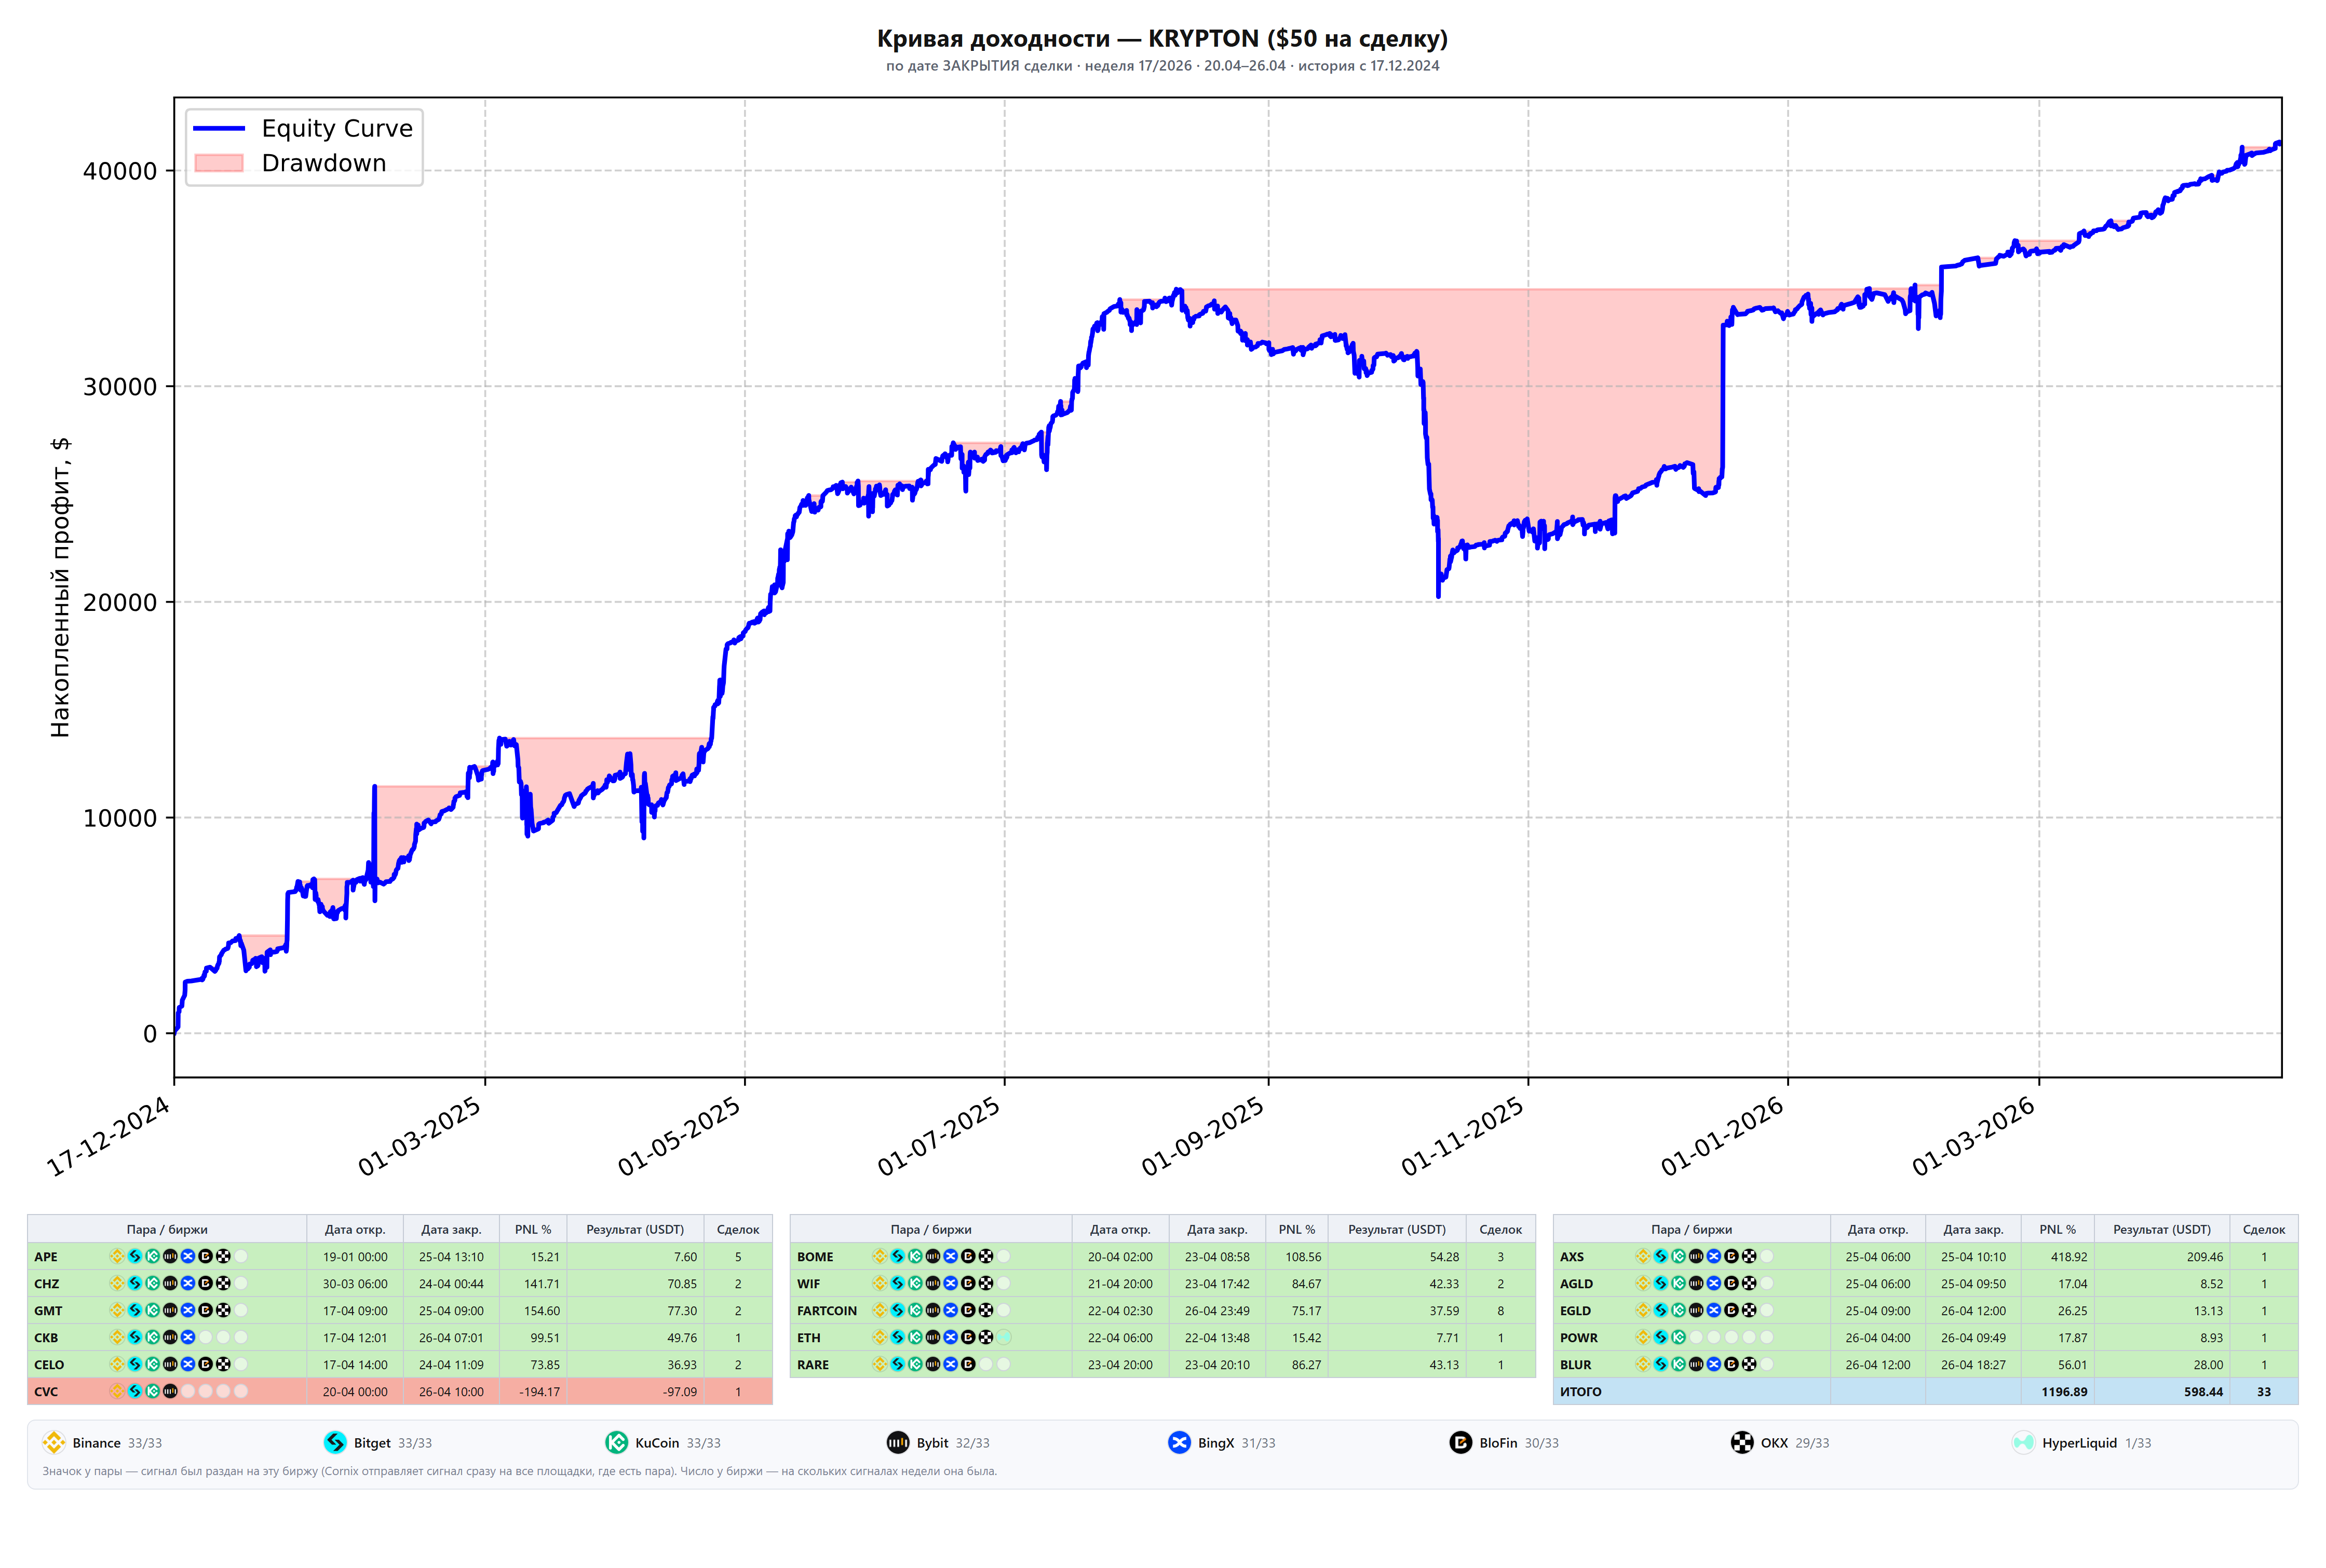Click the 40000 y-axis tick label

click(x=120, y=171)
